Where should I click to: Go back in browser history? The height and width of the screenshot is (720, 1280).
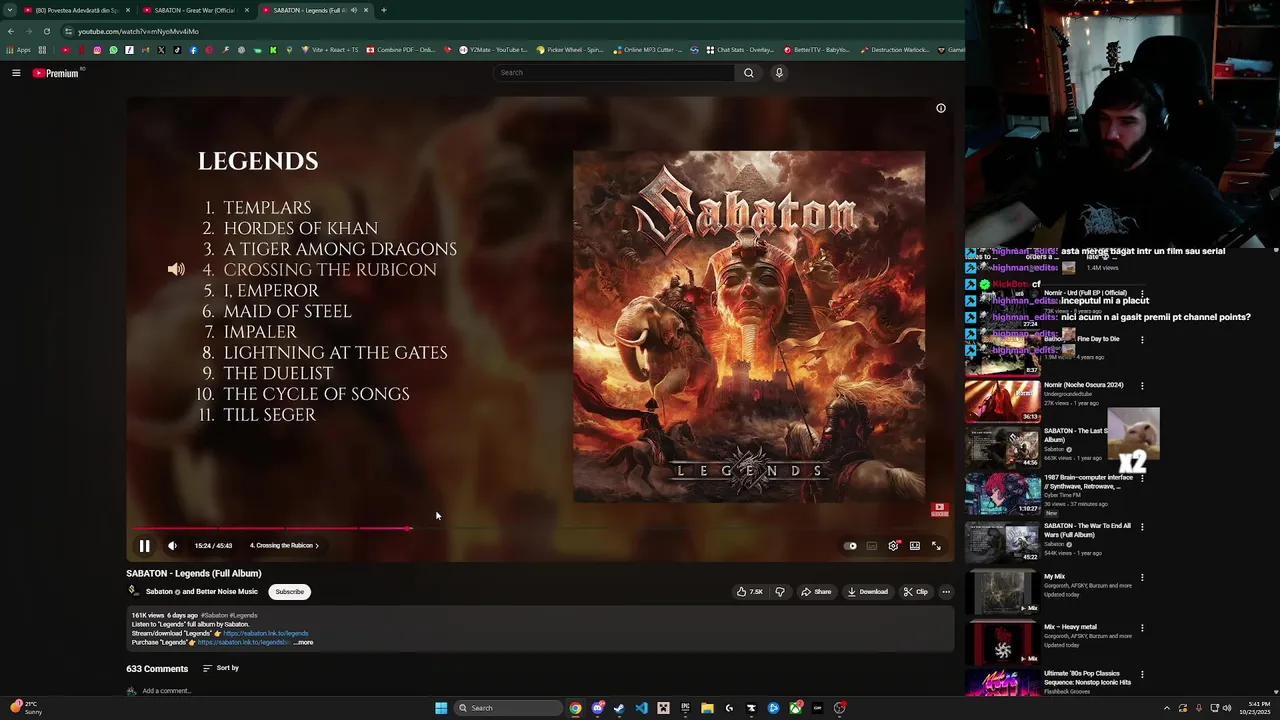tap(10, 31)
